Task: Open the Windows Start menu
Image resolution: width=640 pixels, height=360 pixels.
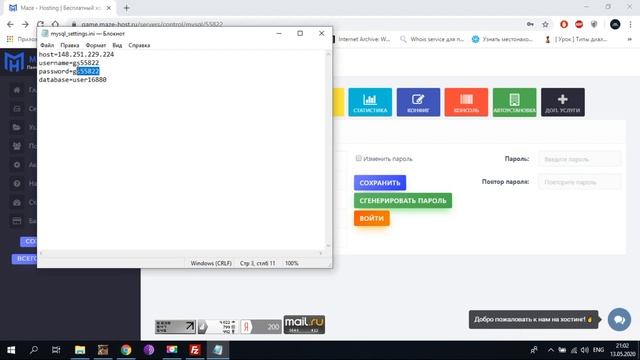Action: (x=11, y=350)
